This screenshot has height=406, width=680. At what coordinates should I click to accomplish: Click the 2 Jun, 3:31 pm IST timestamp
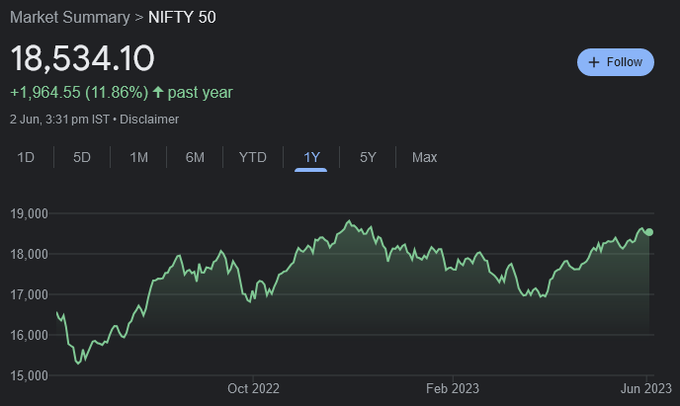coord(59,119)
